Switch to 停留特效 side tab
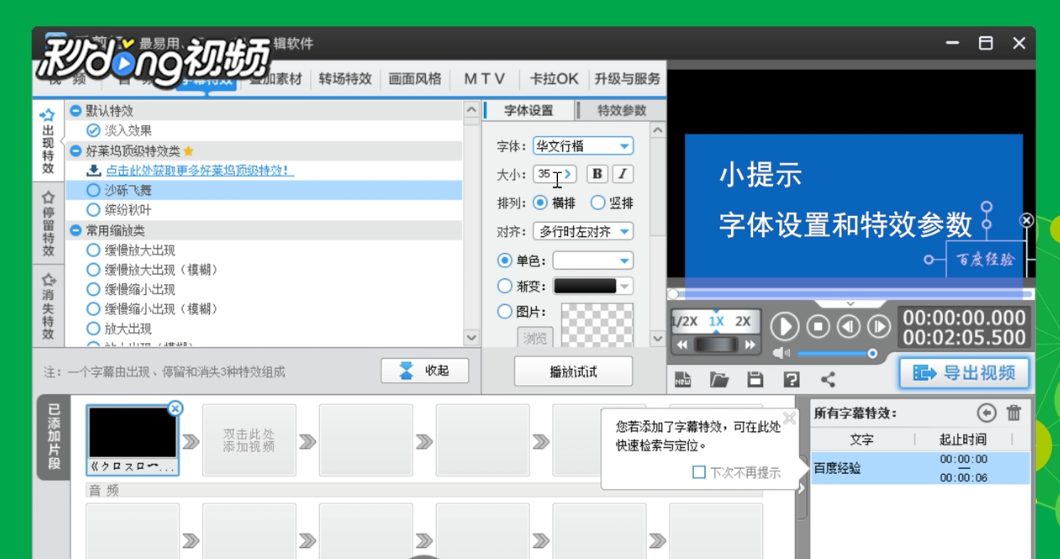This screenshot has width=1060, height=559. click(48, 223)
